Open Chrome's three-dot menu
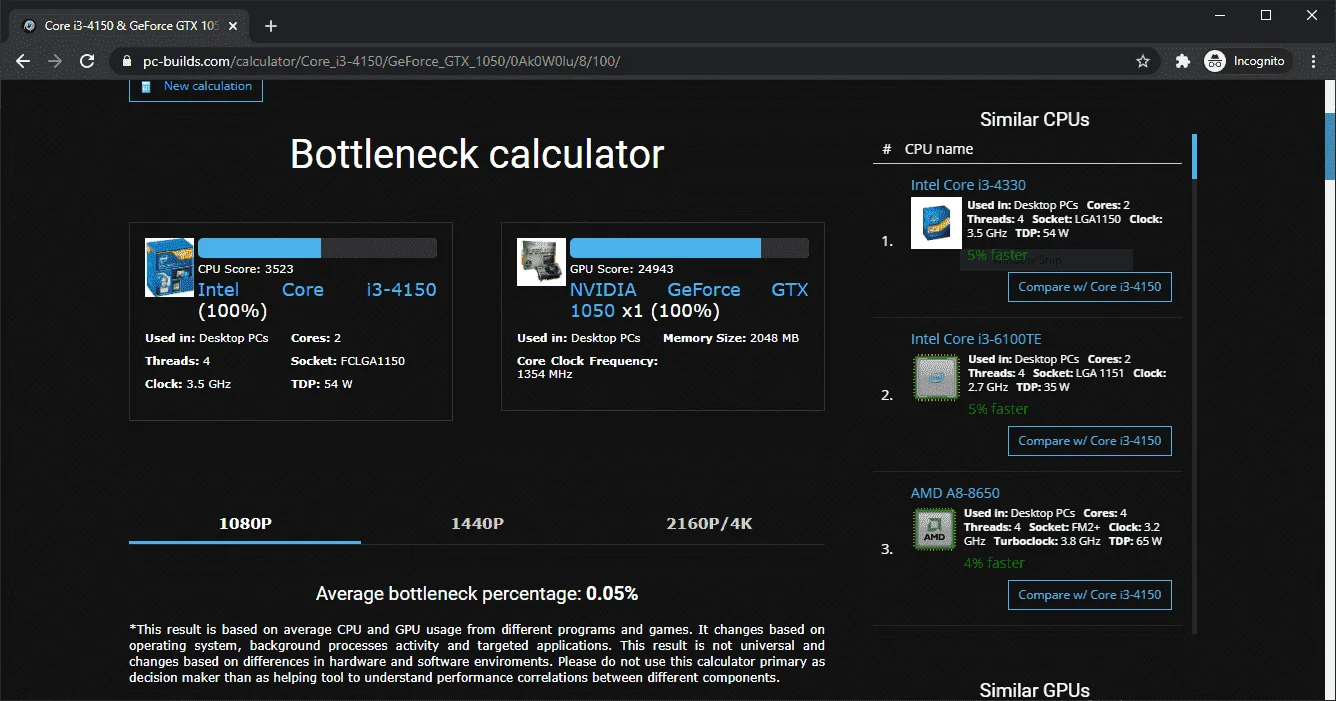The width and height of the screenshot is (1336, 701). point(1311,61)
